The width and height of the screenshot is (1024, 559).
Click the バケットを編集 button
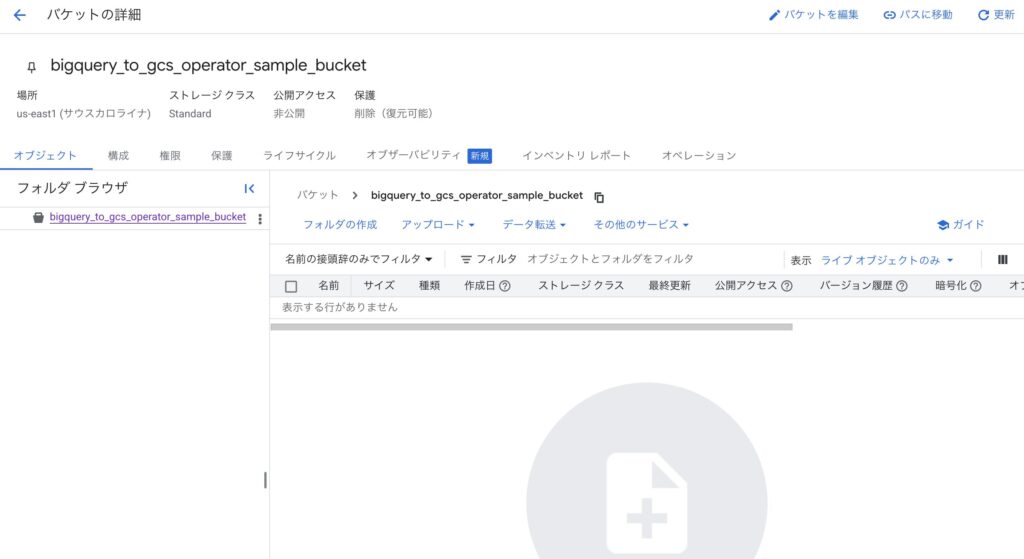(813, 15)
